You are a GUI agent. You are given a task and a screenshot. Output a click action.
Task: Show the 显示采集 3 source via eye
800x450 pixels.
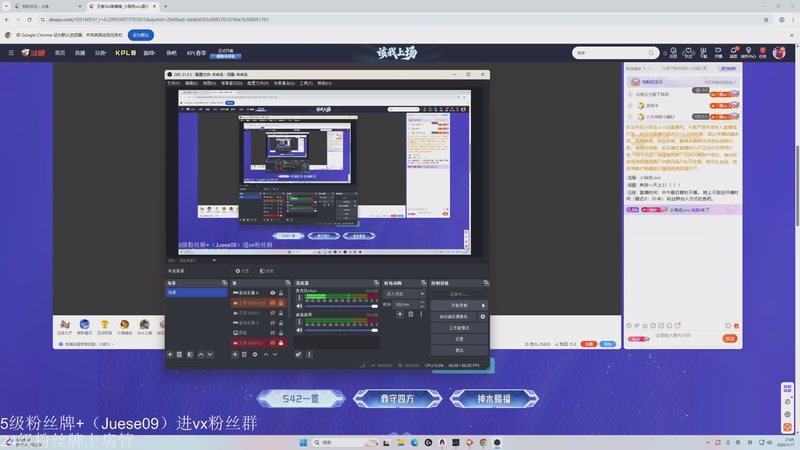272,323
